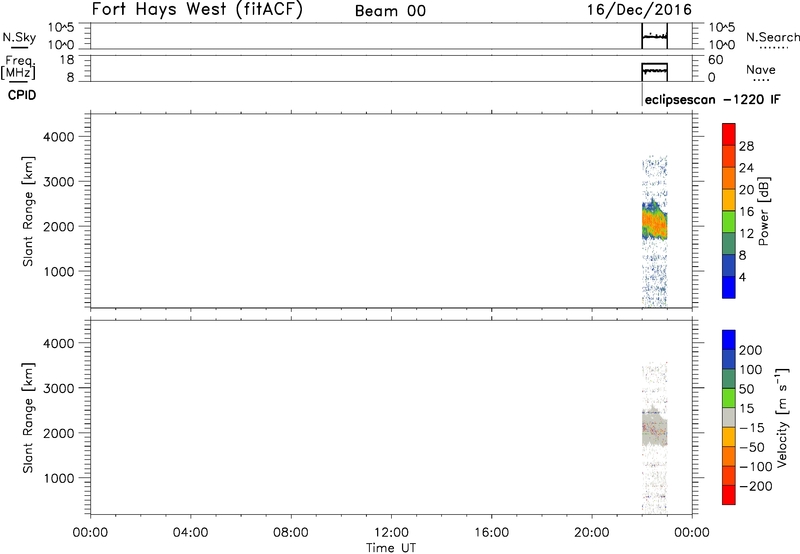Click the grey velocity echo region near 2000 km
Screen dimensions: 800x554
coord(654,427)
